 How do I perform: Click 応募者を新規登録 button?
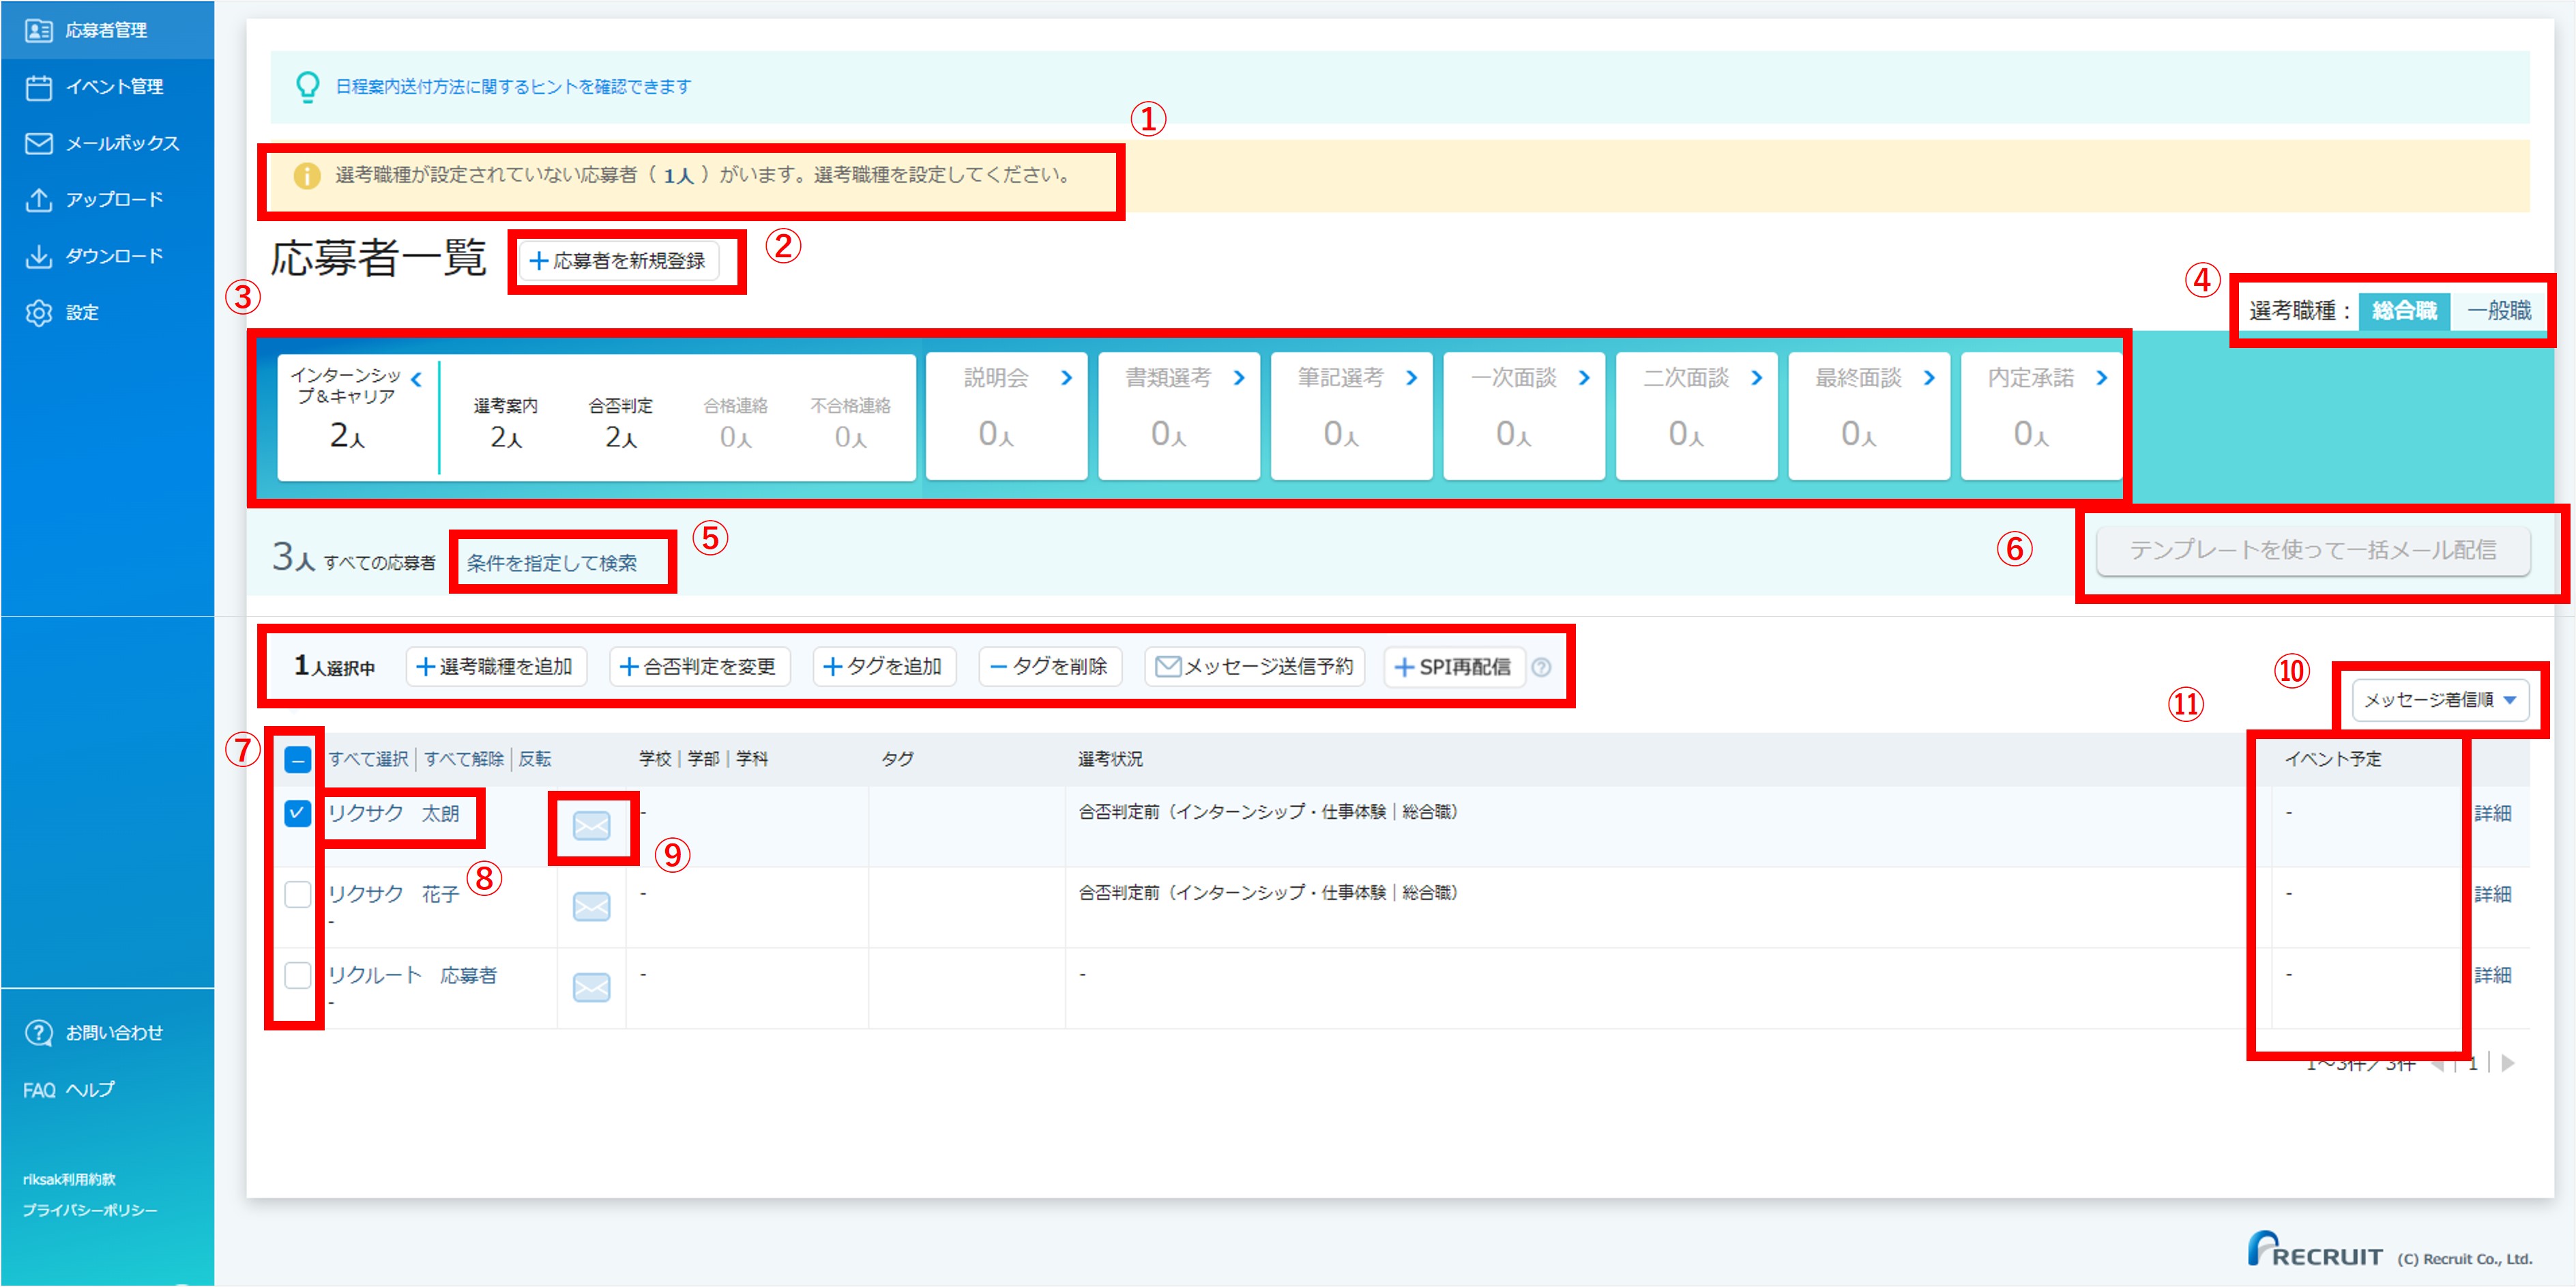pyautogui.click(x=619, y=261)
